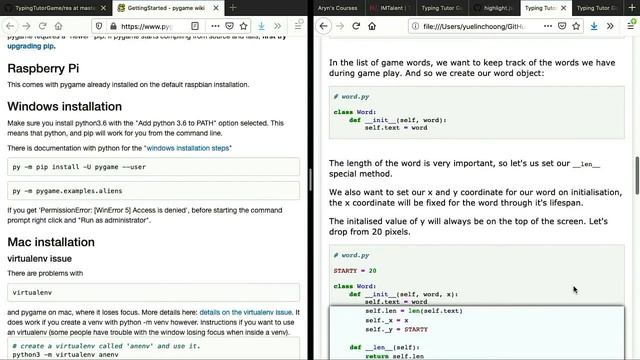Show site security lock info for pygame

pyautogui.click(x=113, y=26)
